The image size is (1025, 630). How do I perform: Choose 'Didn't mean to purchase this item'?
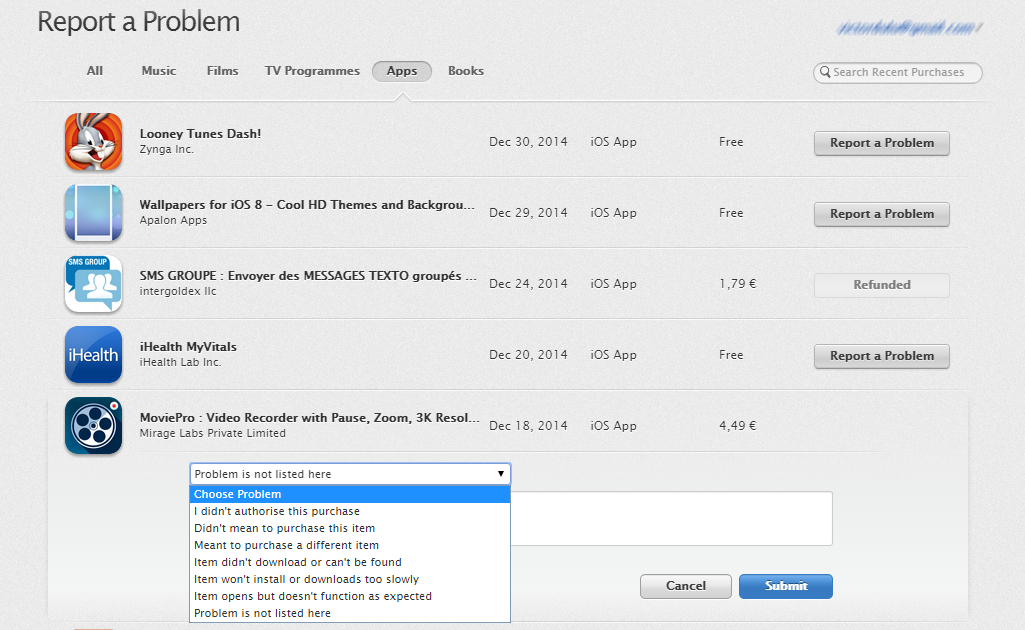click(350, 528)
